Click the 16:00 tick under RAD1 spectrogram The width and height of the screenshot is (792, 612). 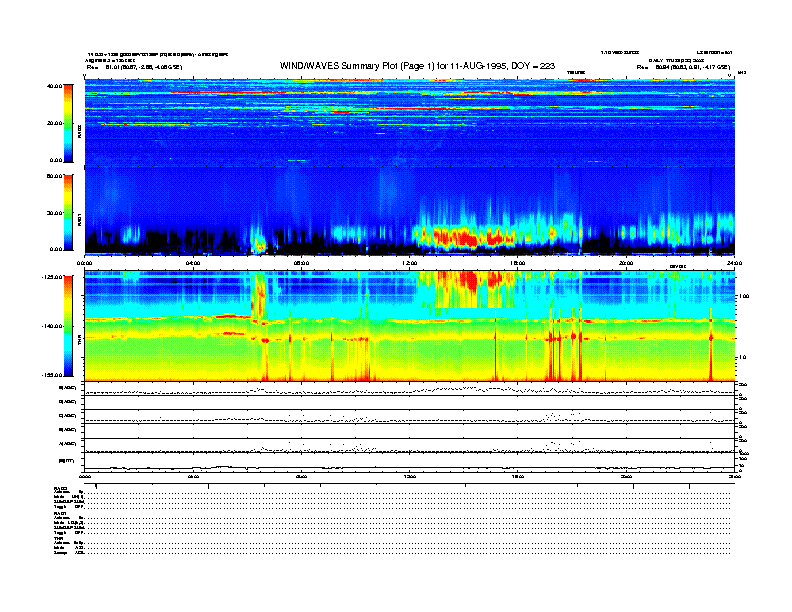pyautogui.click(x=518, y=263)
